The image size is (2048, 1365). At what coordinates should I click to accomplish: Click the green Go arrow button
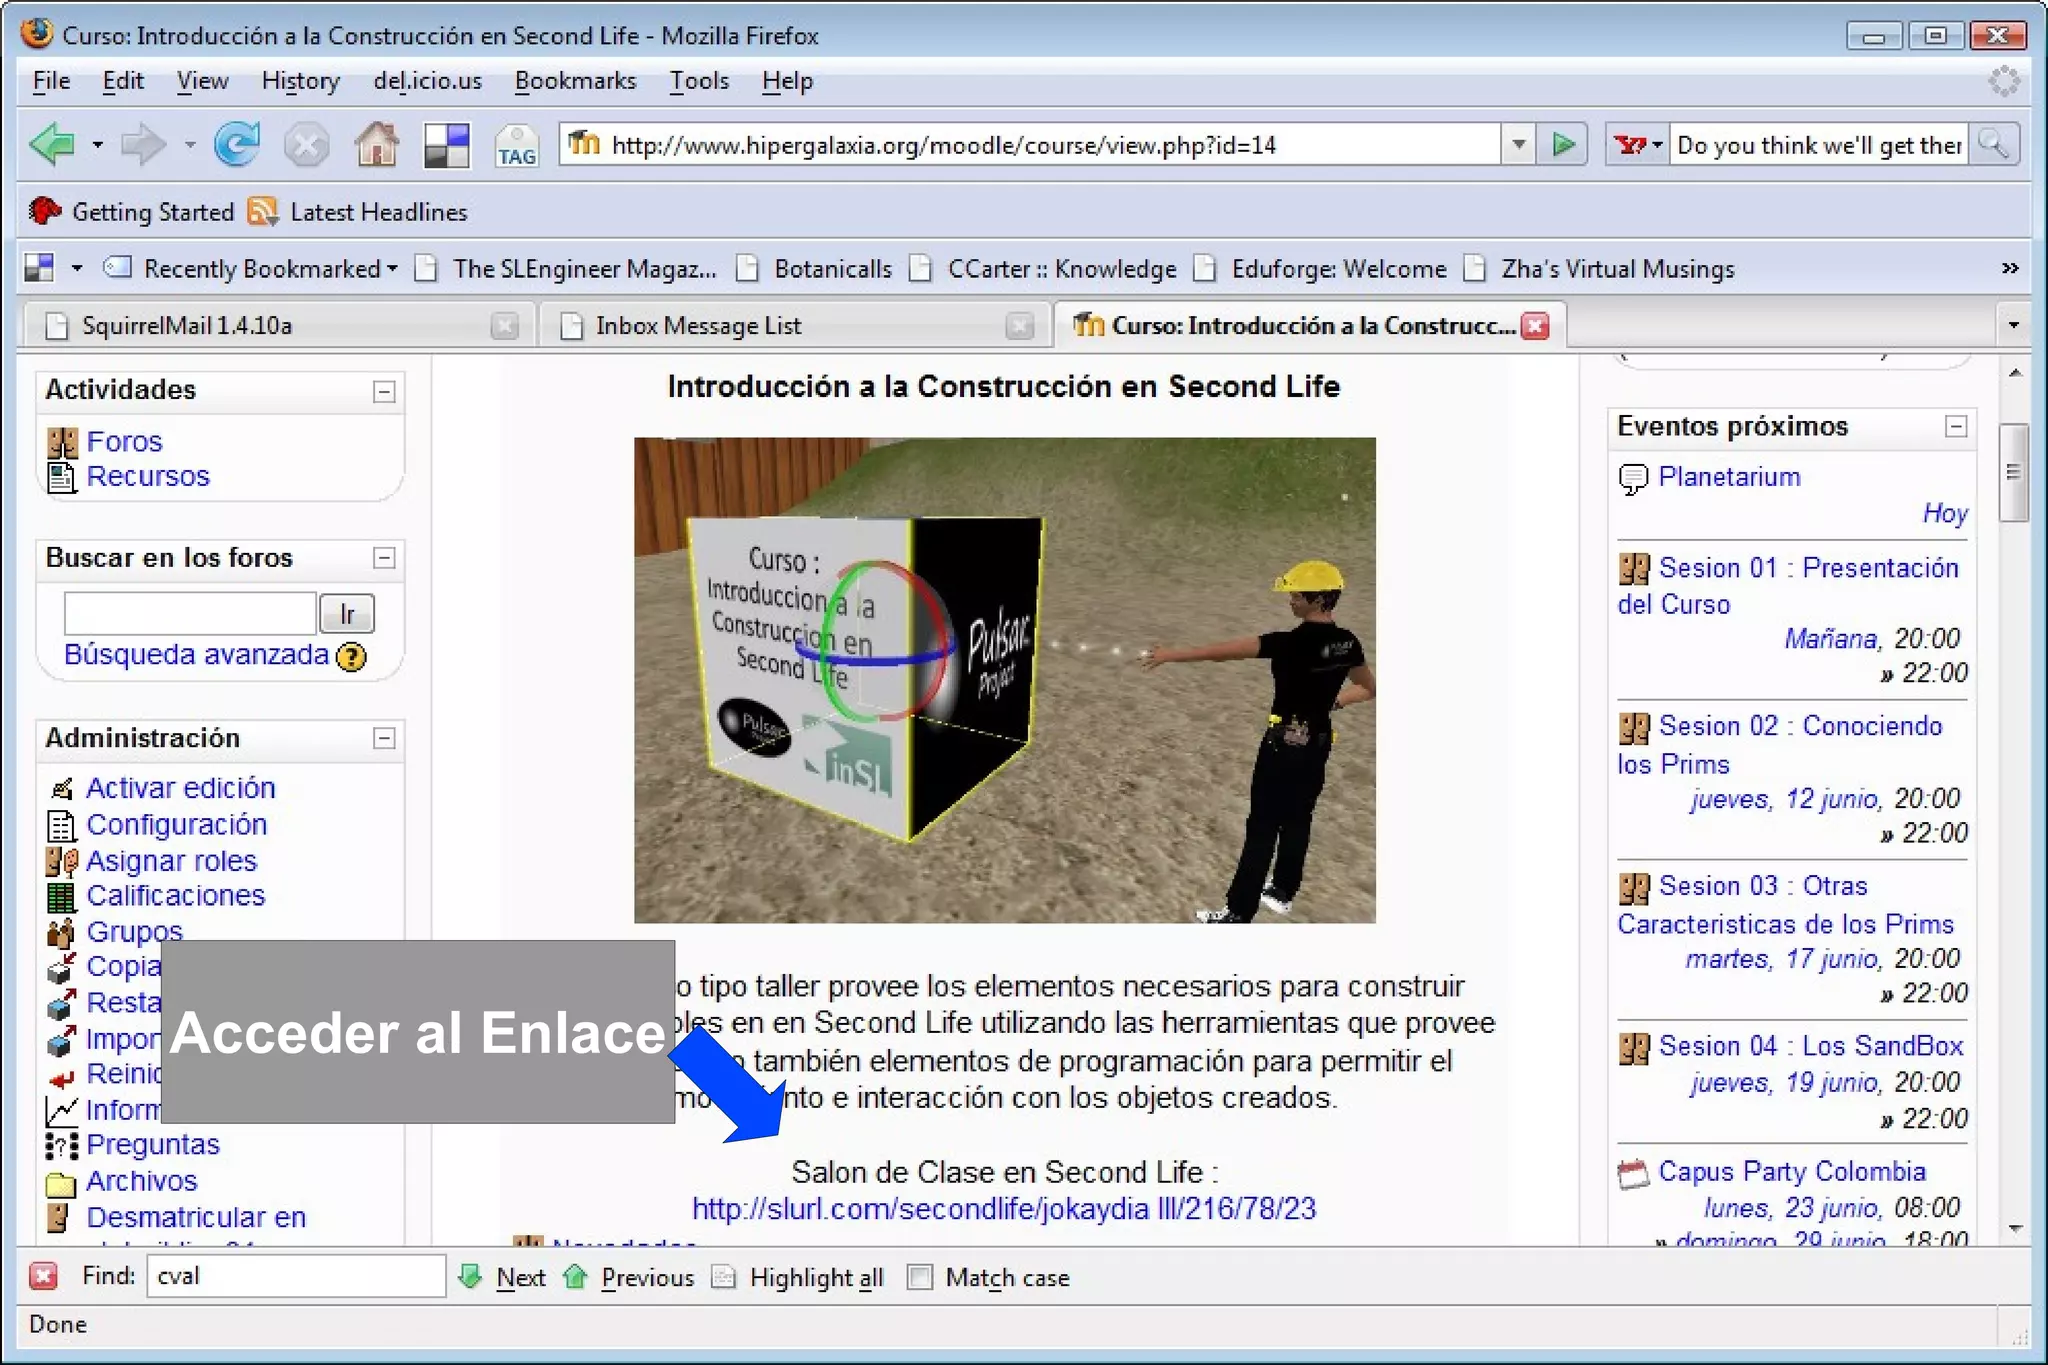[1563, 145]
